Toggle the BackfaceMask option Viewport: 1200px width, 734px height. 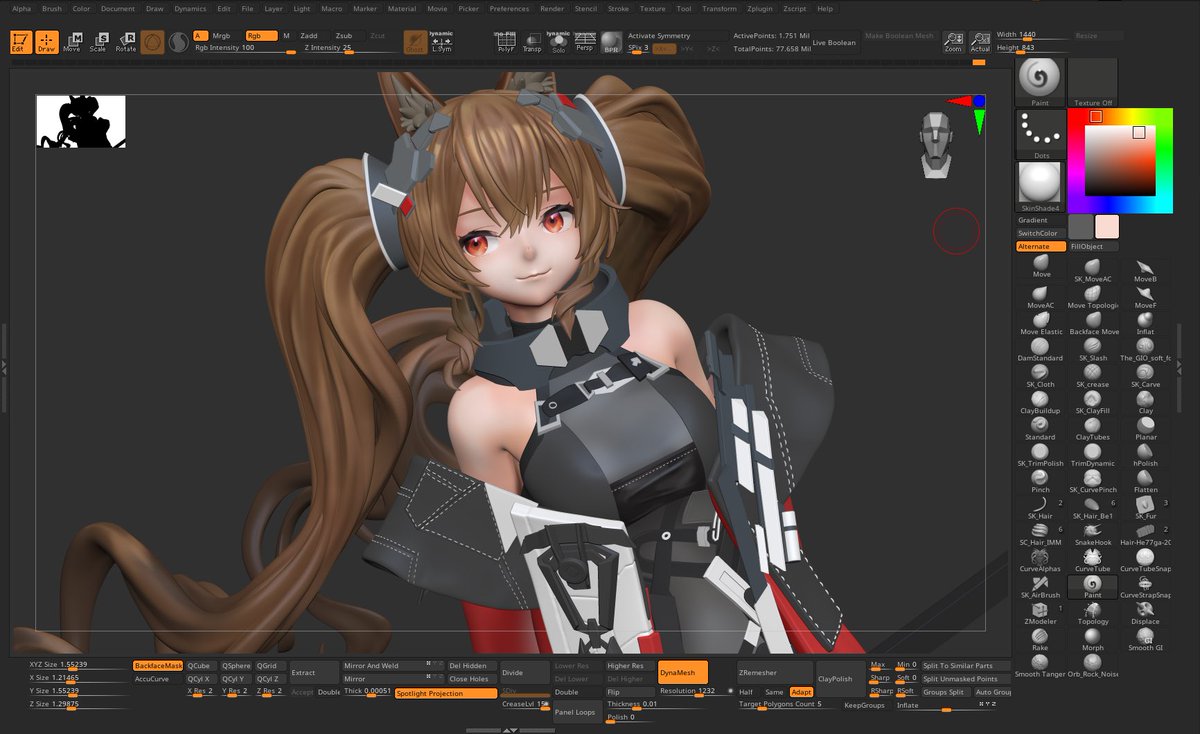click(x=158, y=665)
